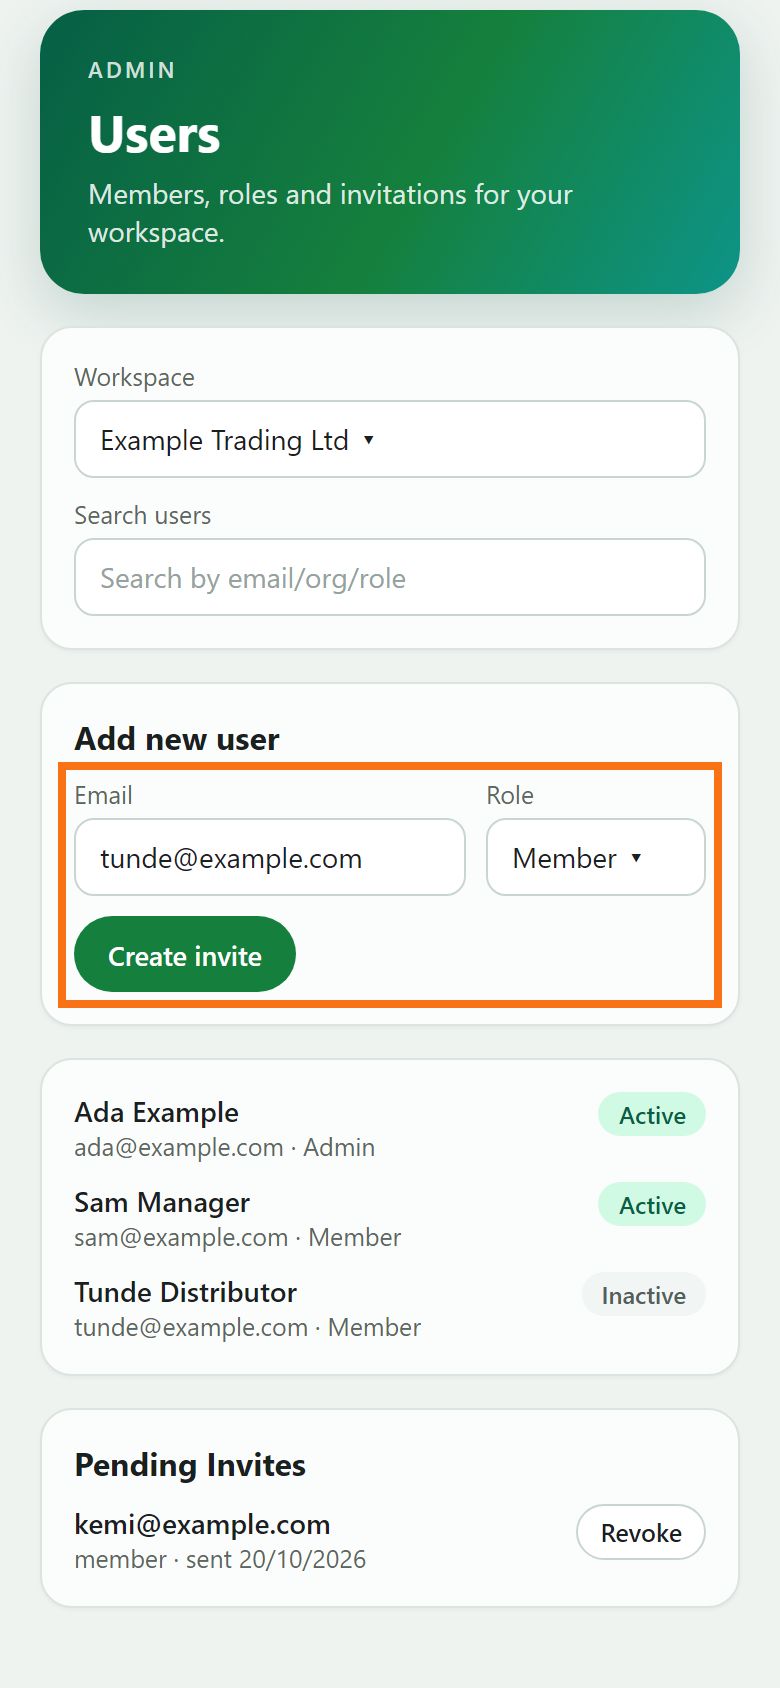This screenshot has height=1688, width=780.
Task: Focus the Search by email/org/role field
Action: 390,577
